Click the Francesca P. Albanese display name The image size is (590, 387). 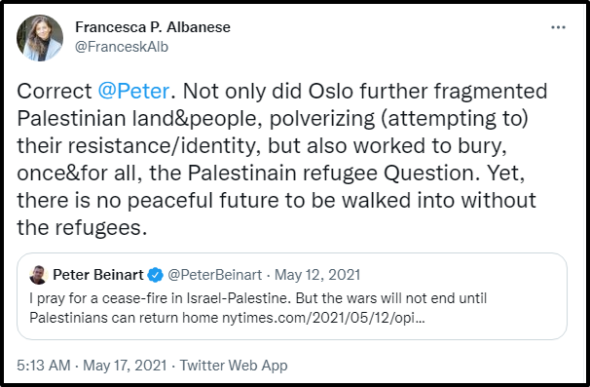(x=153, y=27)
